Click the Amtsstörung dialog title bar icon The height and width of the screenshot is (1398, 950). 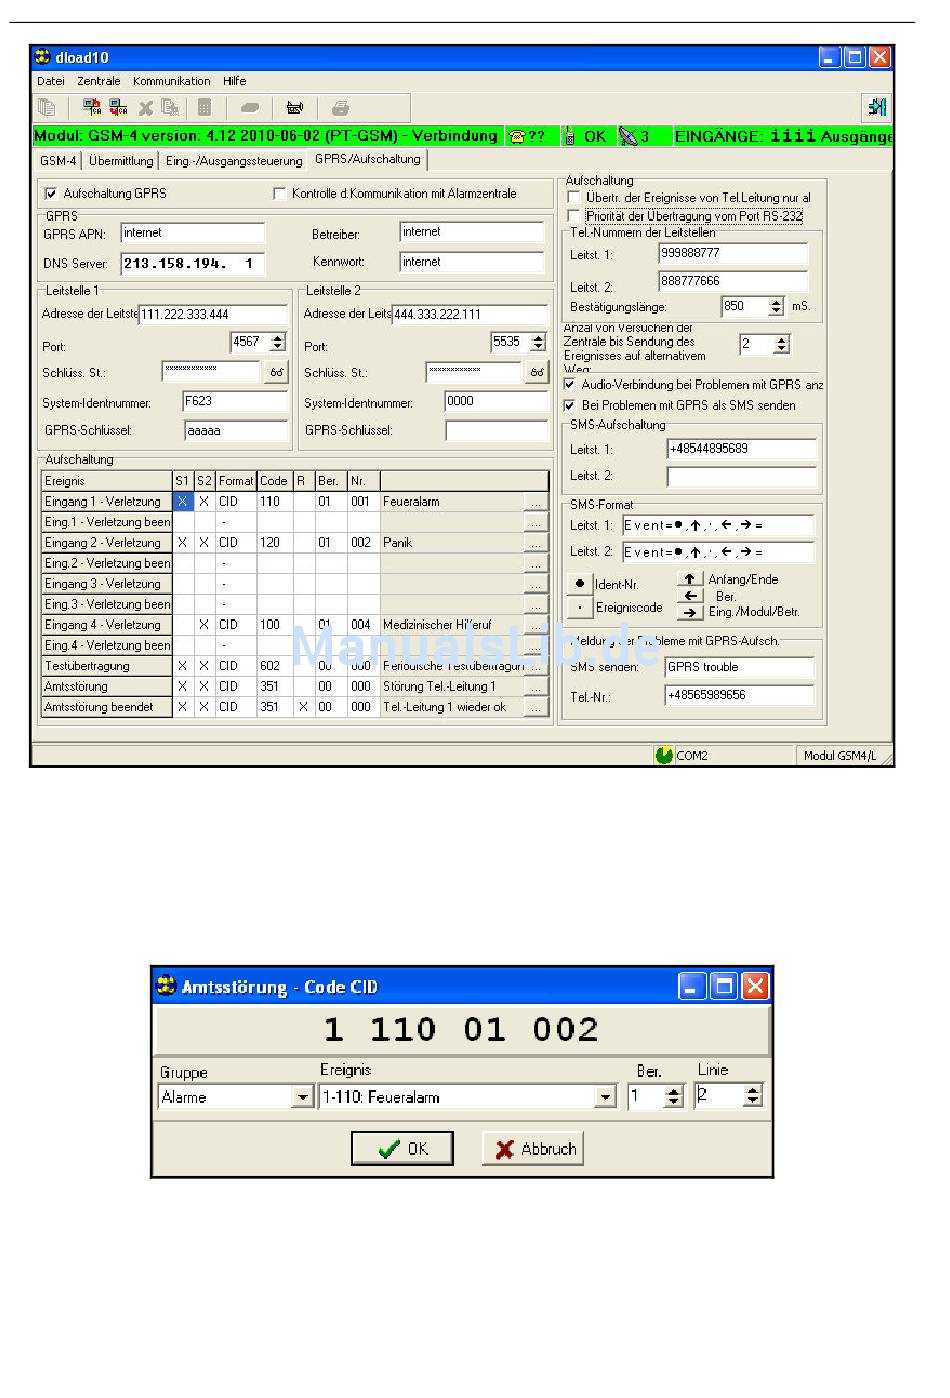(166, 986)
